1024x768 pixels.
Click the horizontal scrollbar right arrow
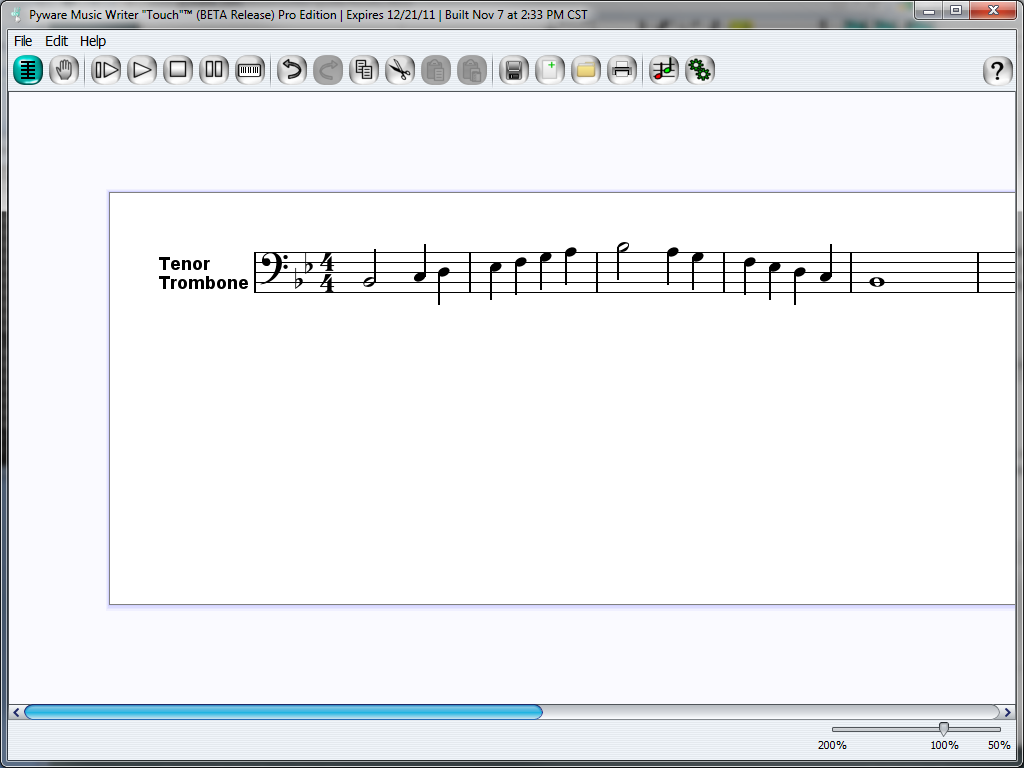coord(1006,712)
